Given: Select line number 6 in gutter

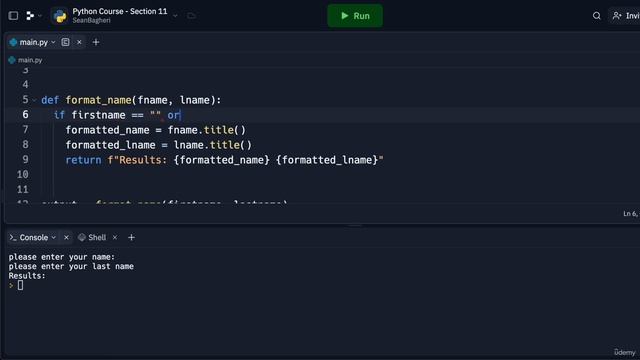Looking at the screenshot, I should pos(25,115).
